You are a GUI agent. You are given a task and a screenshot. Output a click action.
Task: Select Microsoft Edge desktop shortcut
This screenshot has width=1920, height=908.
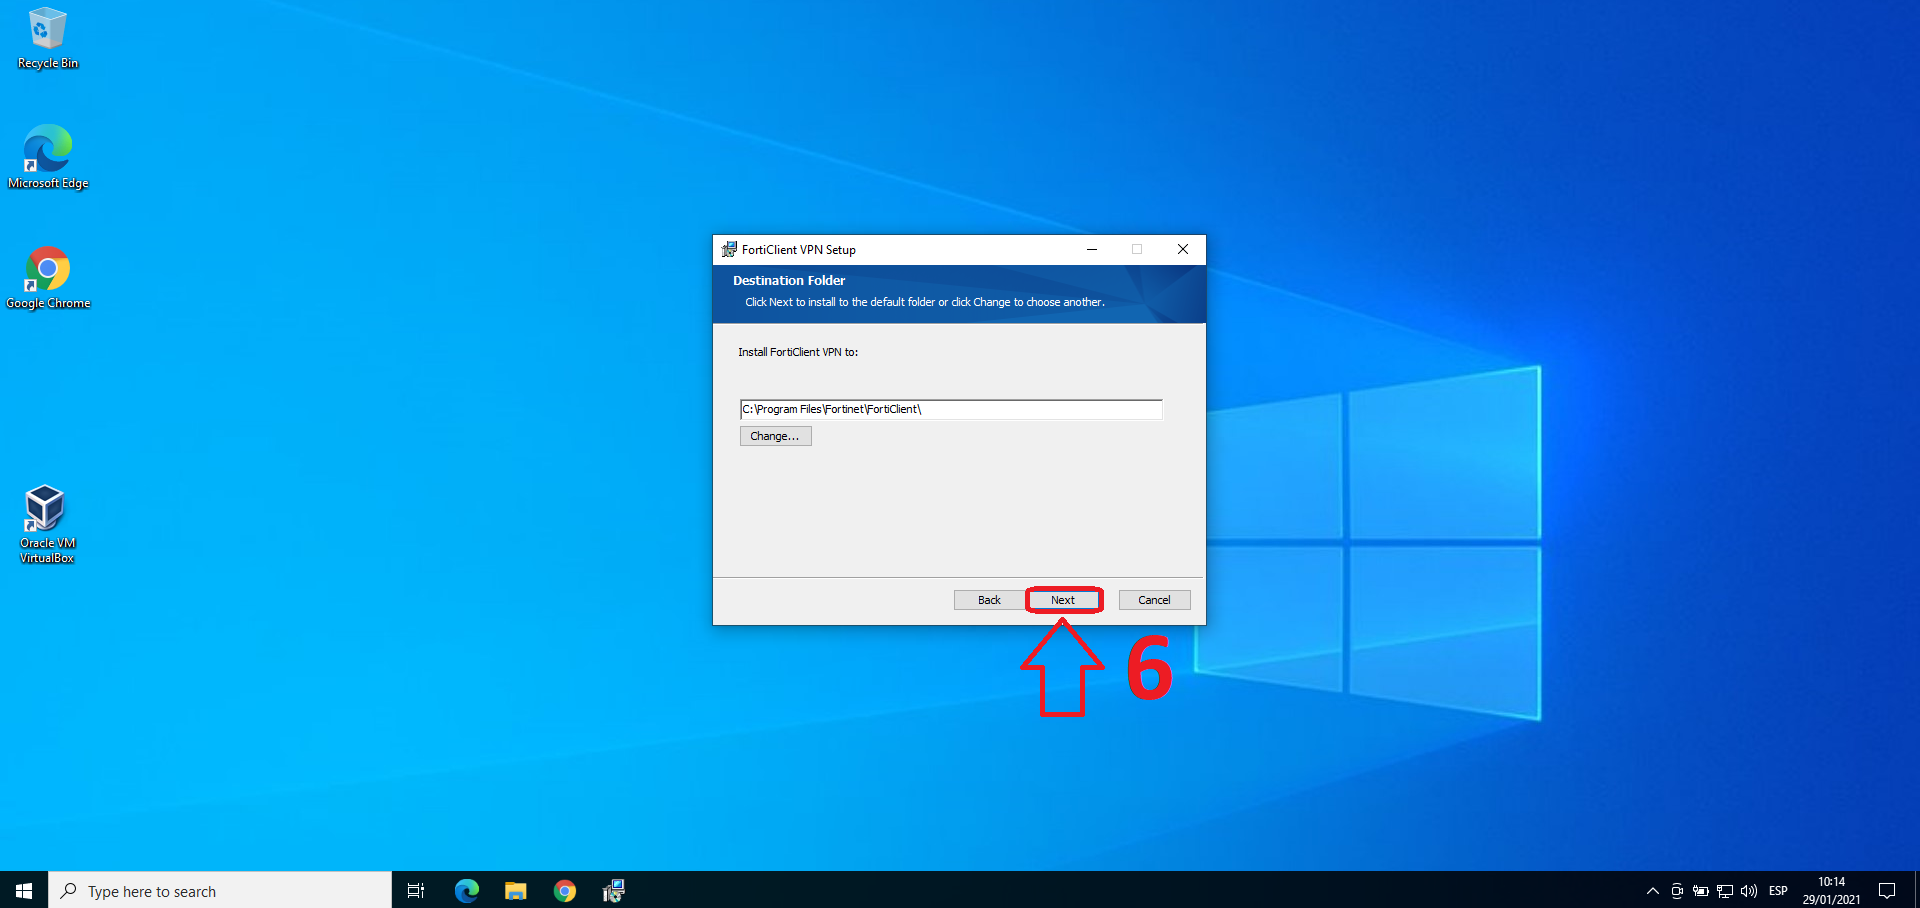(x=47, y=156)
